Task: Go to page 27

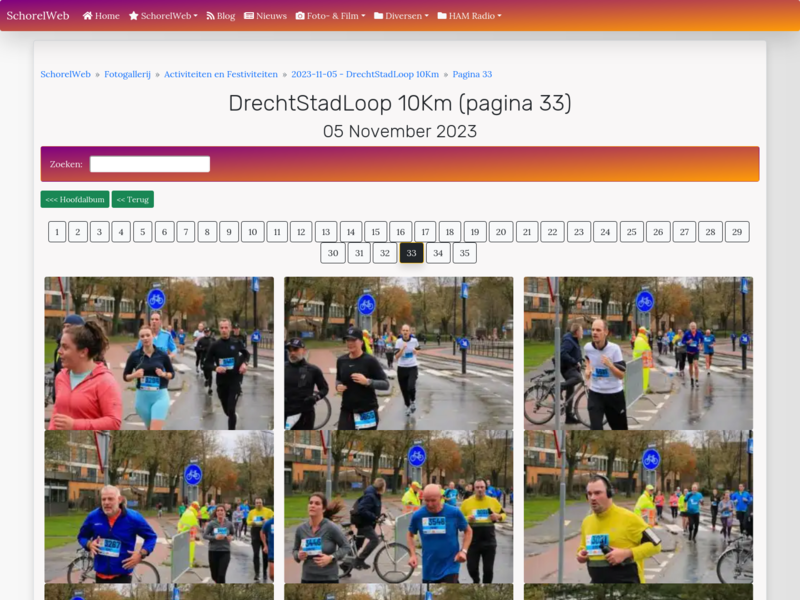Action: (684, 232)
